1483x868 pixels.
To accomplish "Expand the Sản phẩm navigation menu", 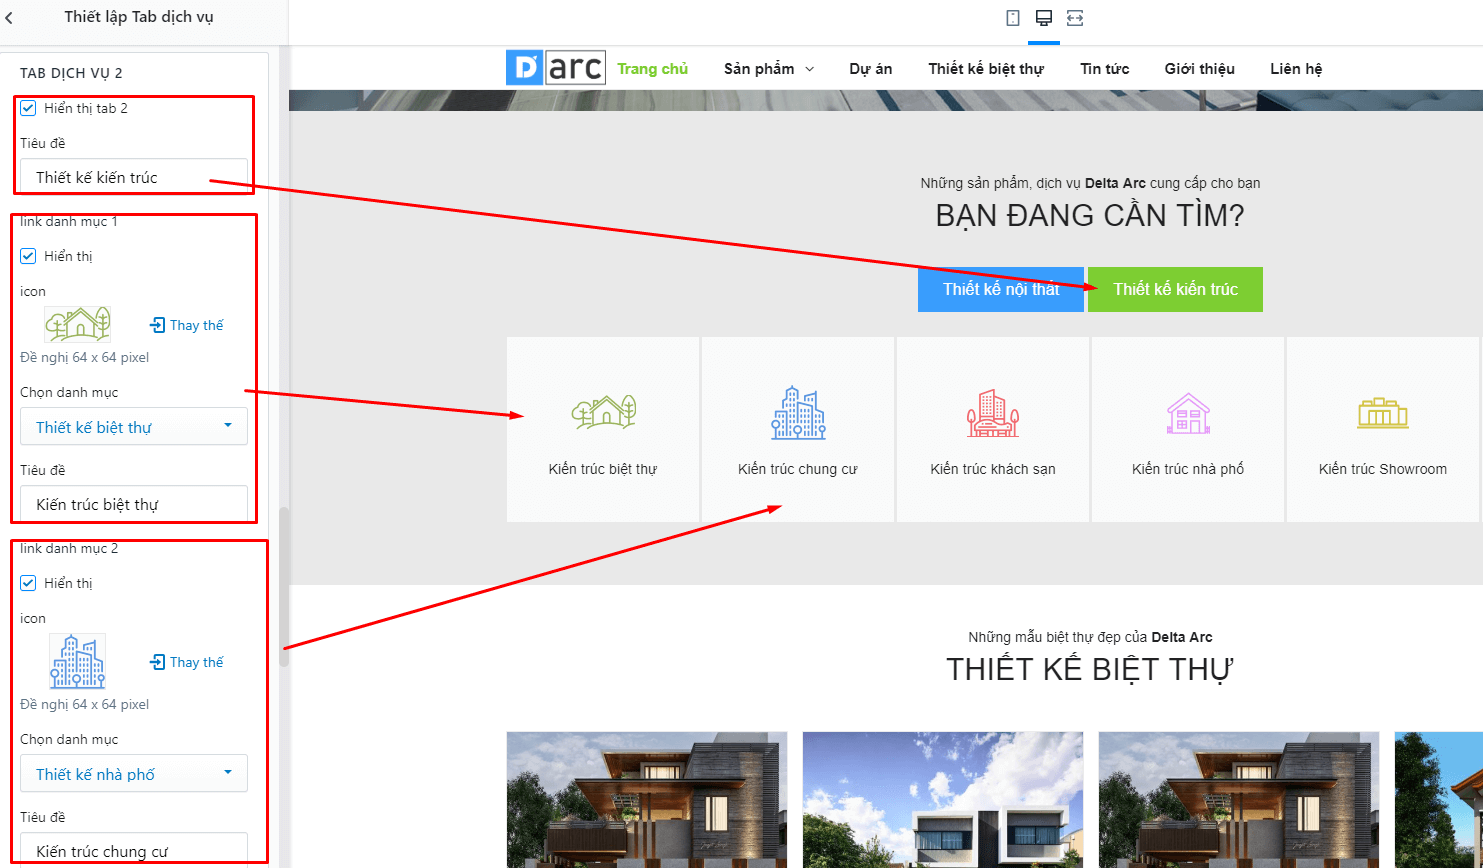I will (x=769, y=69).
